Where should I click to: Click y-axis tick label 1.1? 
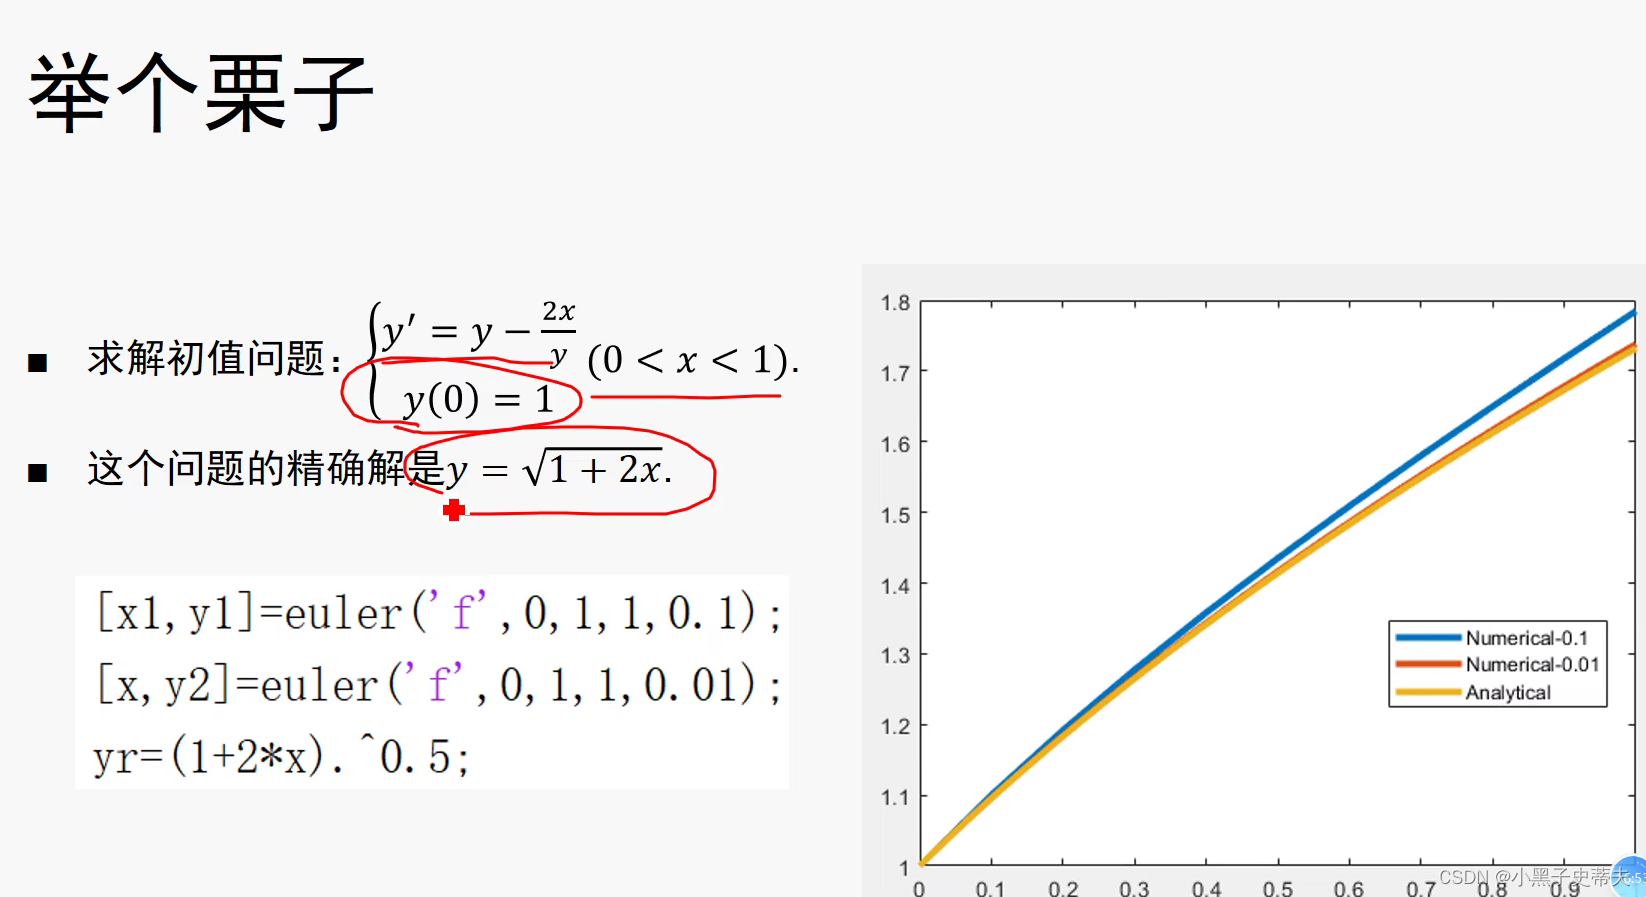[895, 797]
